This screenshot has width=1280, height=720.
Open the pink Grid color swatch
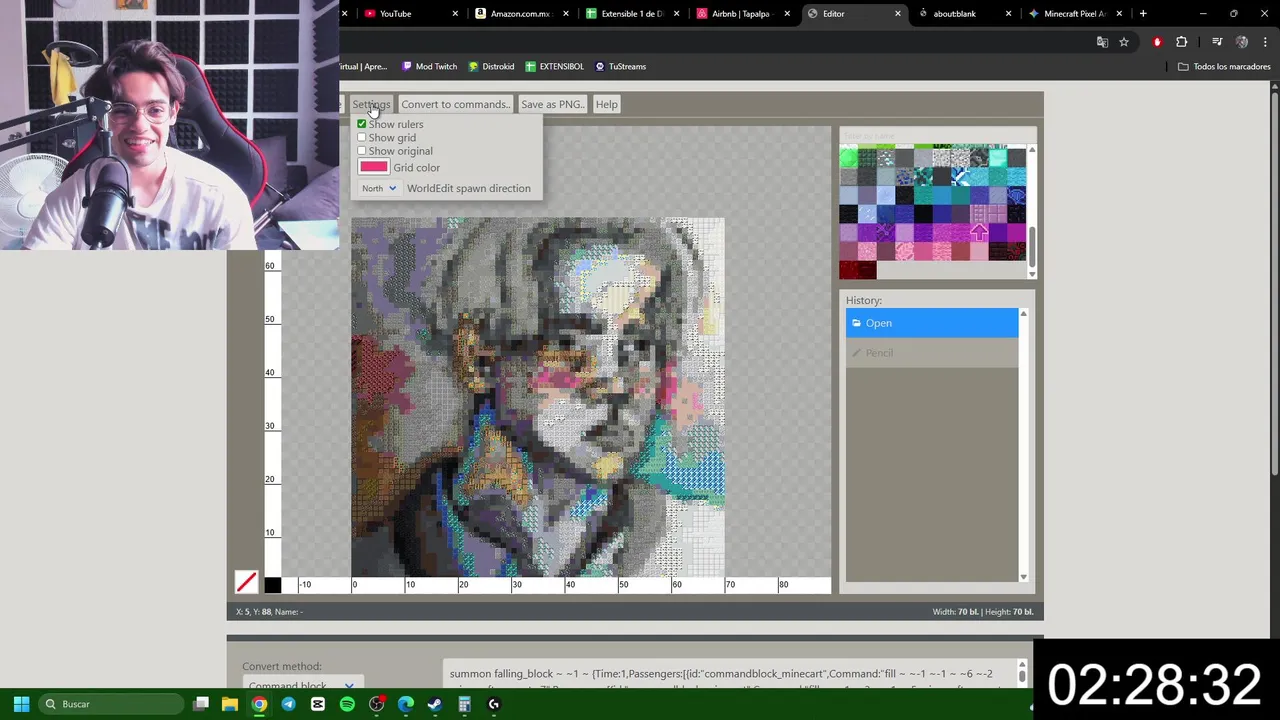click(374, 167)
